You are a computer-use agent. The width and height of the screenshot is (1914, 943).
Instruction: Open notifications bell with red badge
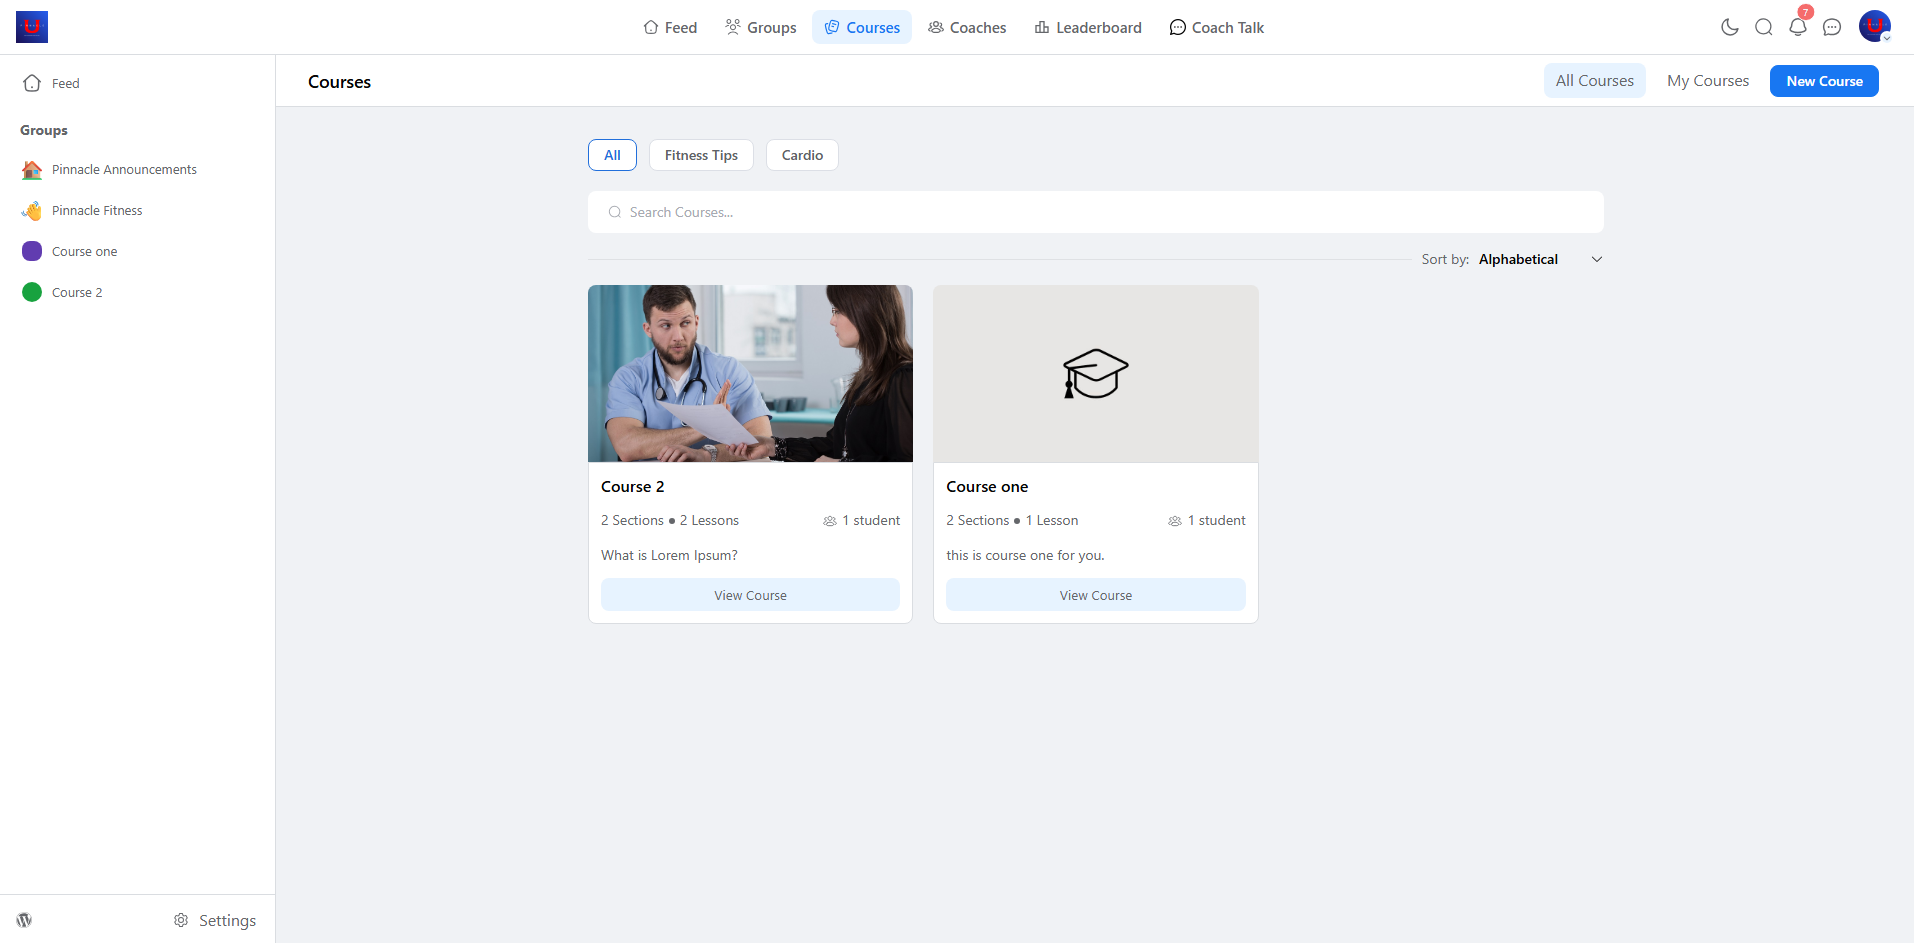point(1797,27)
